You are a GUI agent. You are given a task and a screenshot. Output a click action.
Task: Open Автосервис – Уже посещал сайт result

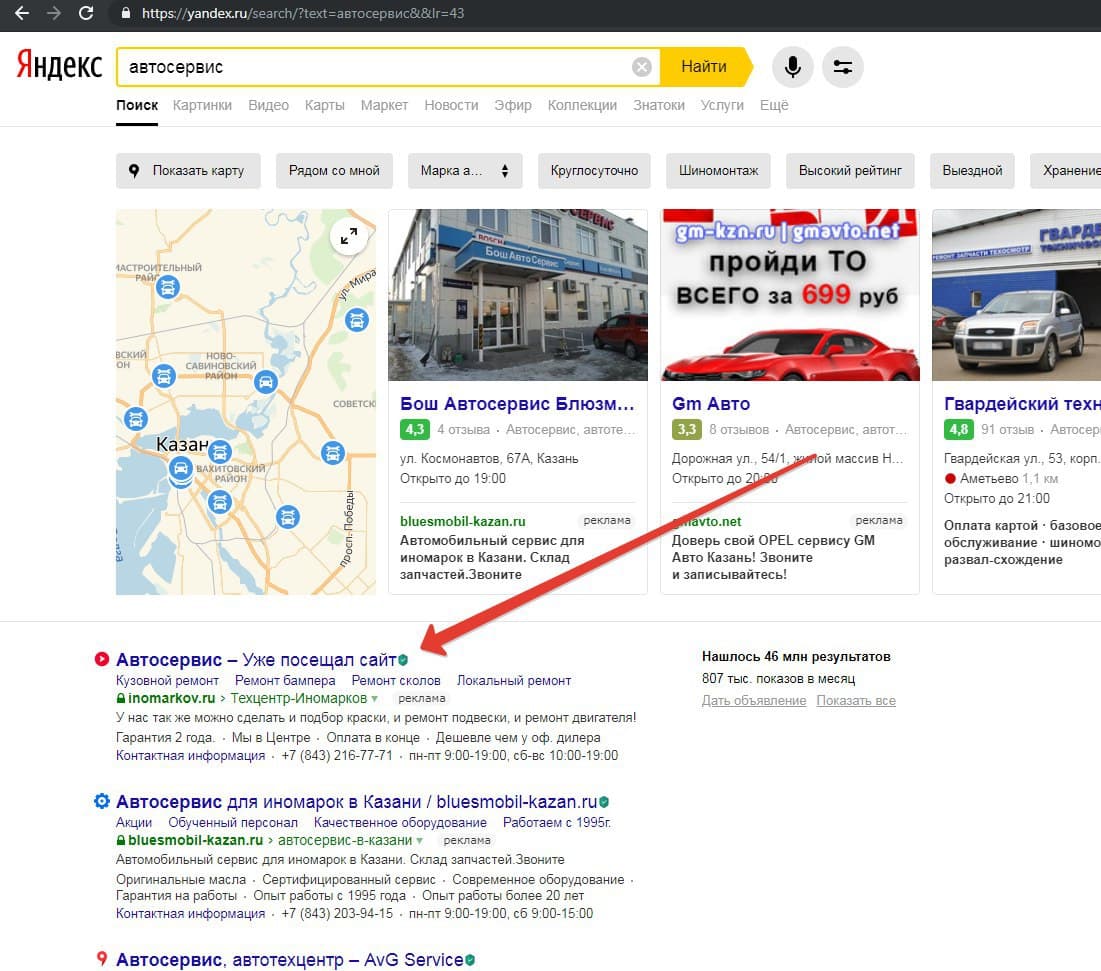[256, 660]
